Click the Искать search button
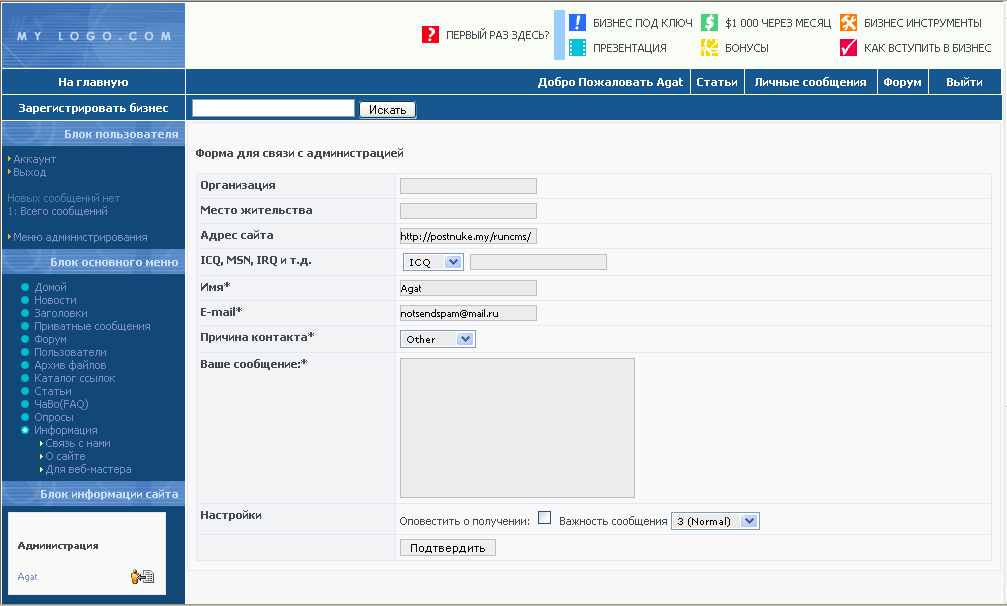Image resolution: width=1007 pixels, height=606 pixels. point(387,110)
